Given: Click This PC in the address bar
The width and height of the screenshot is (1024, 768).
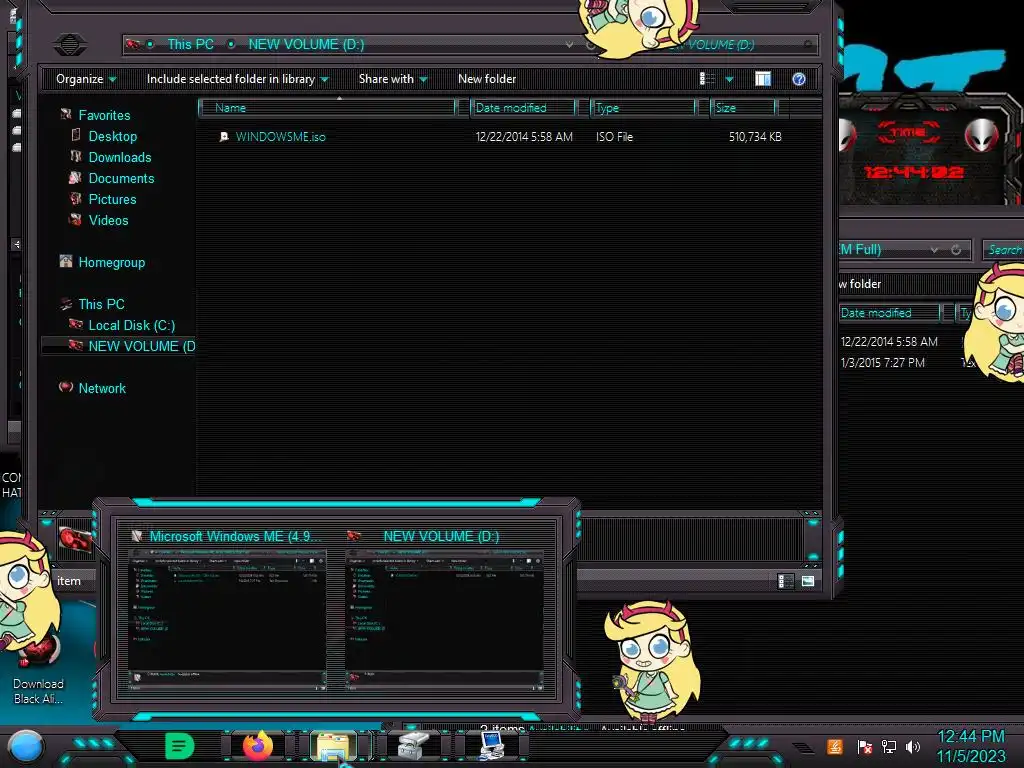Looking at the screenshot, I should (190, 44).
